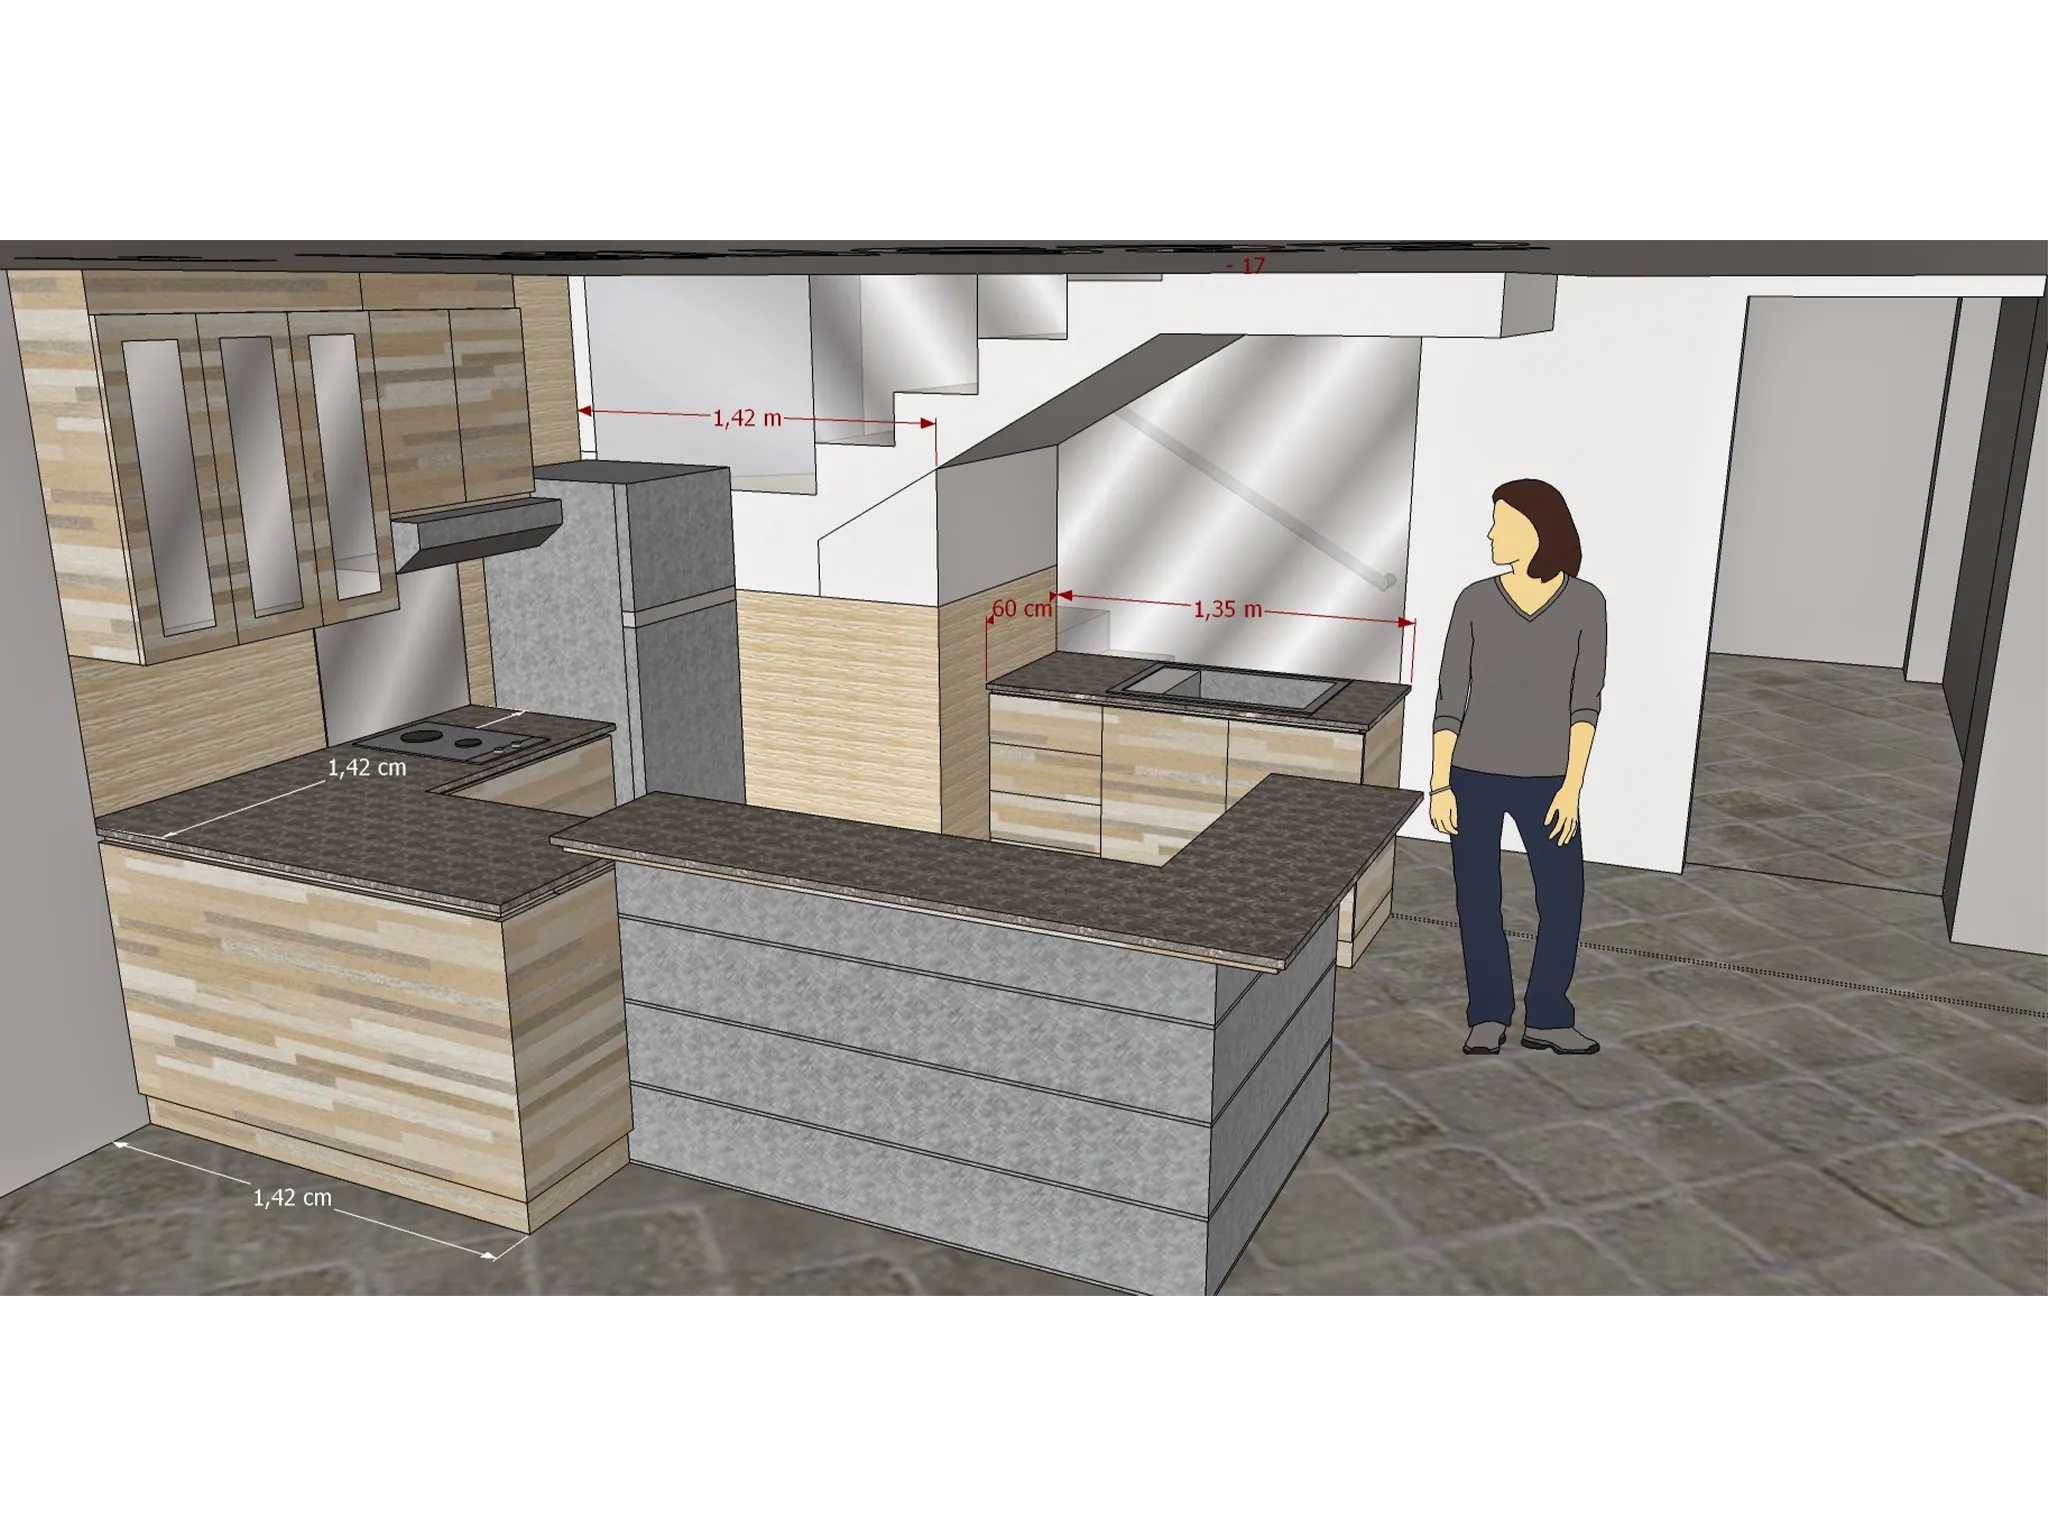Click the red -17 text near the ceiling

click(x=1246, y=266)
